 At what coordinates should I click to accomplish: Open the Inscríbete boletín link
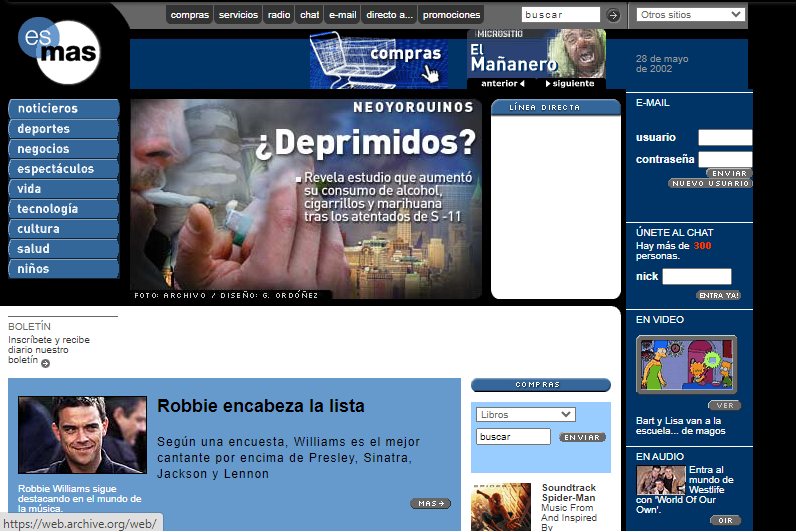(49, 350)
